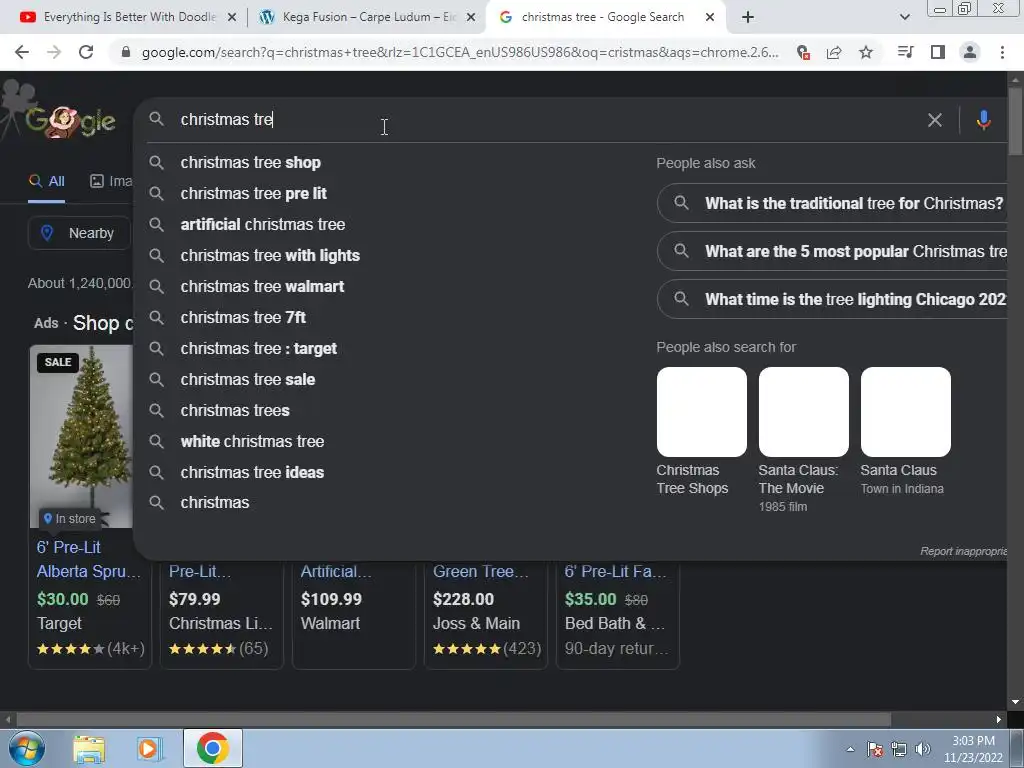Clear the search box with X
This screenshot has height=768, width=1024.
click(x=935, y=120)
